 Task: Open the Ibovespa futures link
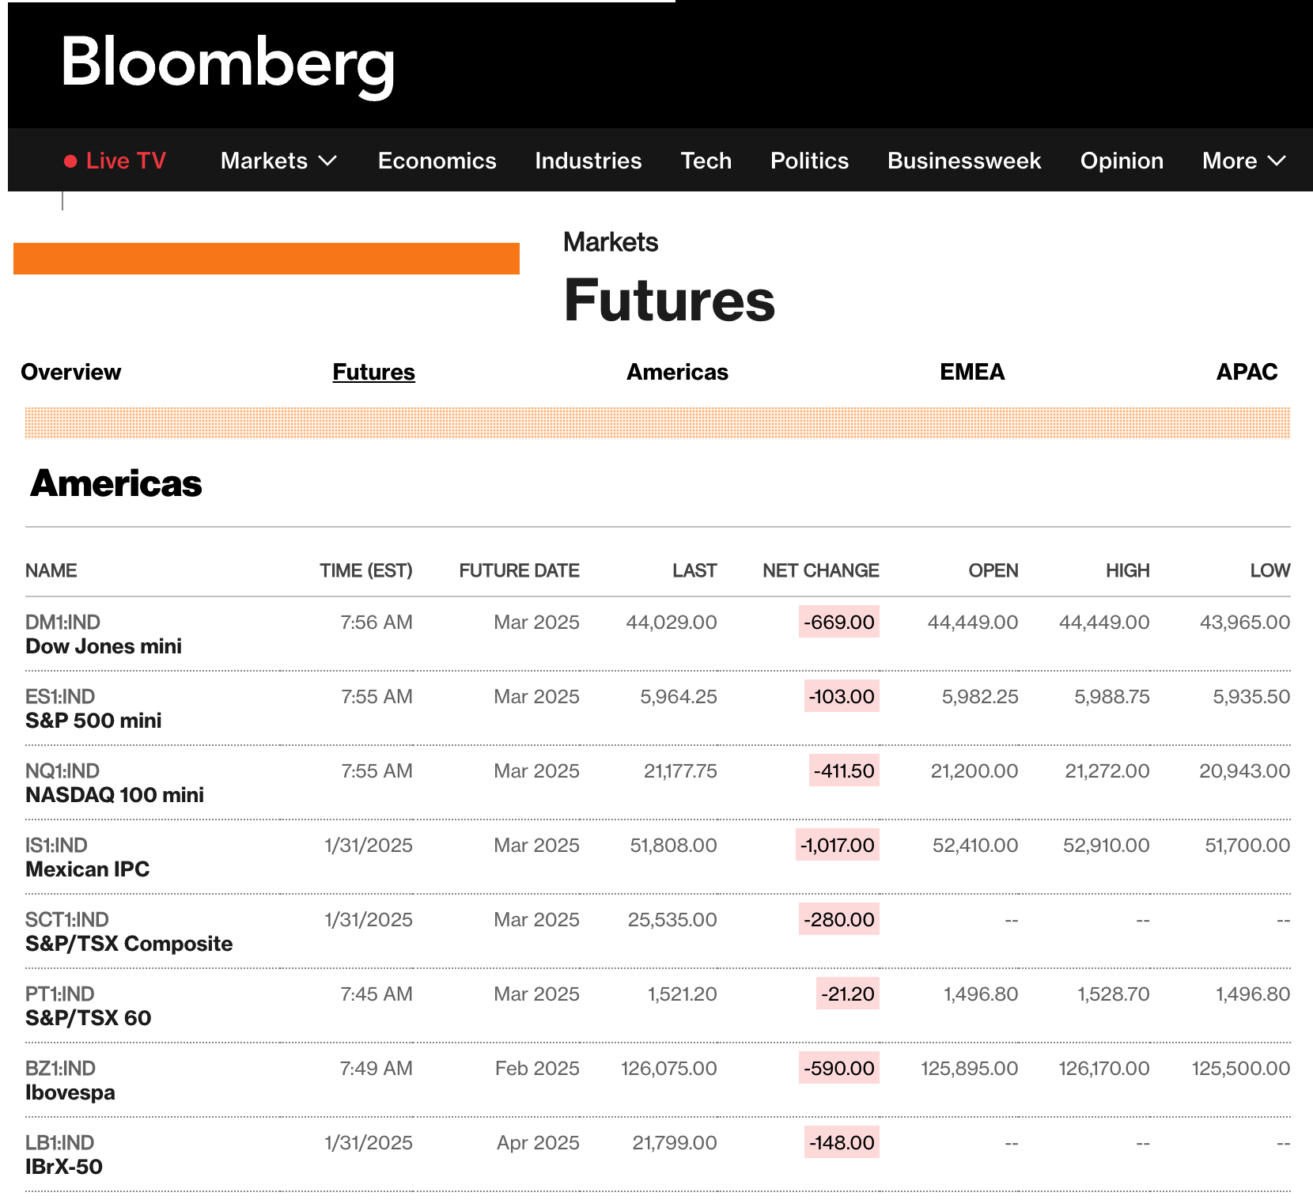click(70, 1092)
